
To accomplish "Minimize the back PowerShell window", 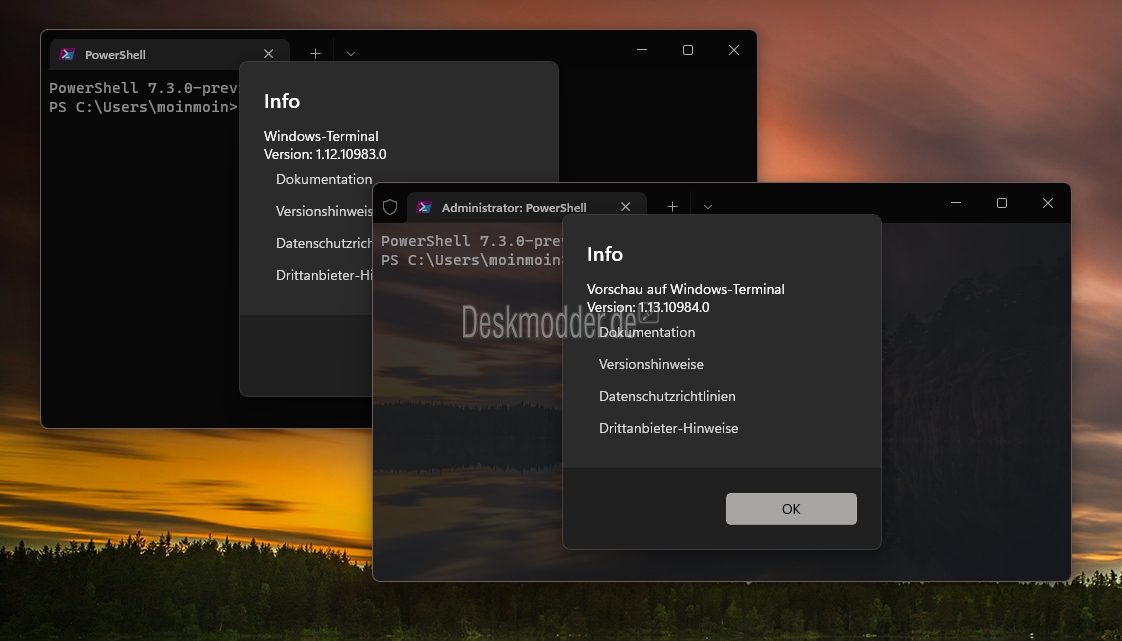I will coord(642,50).
